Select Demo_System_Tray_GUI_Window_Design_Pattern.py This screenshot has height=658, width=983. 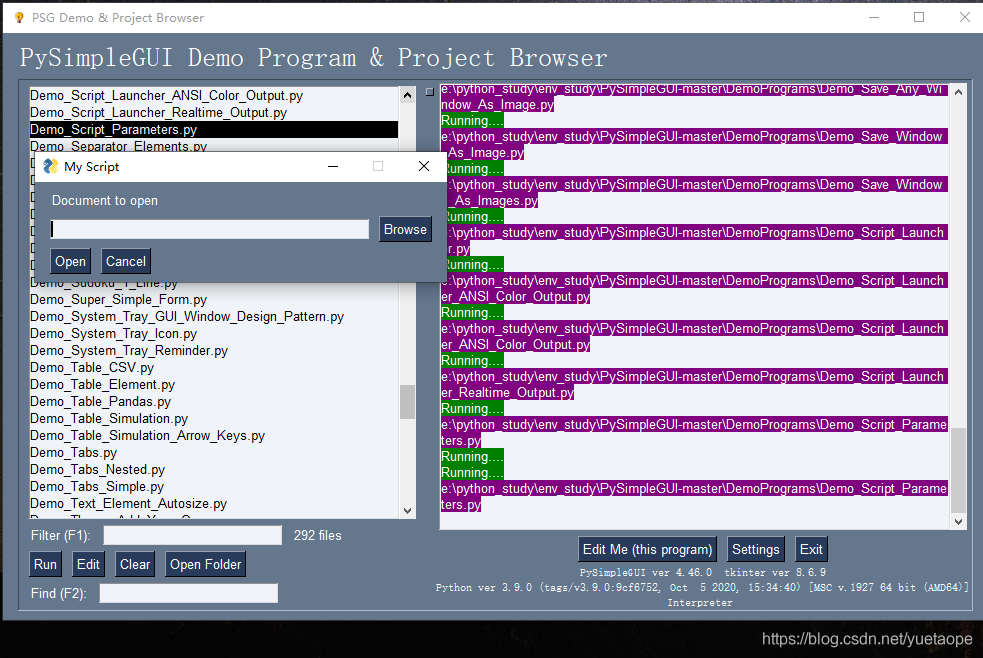pos(214,316)
